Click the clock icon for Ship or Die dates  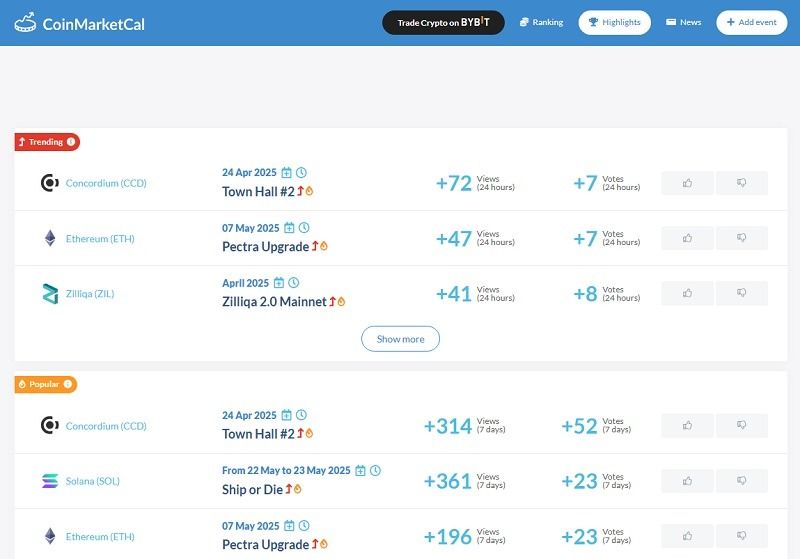click(375, 470)
